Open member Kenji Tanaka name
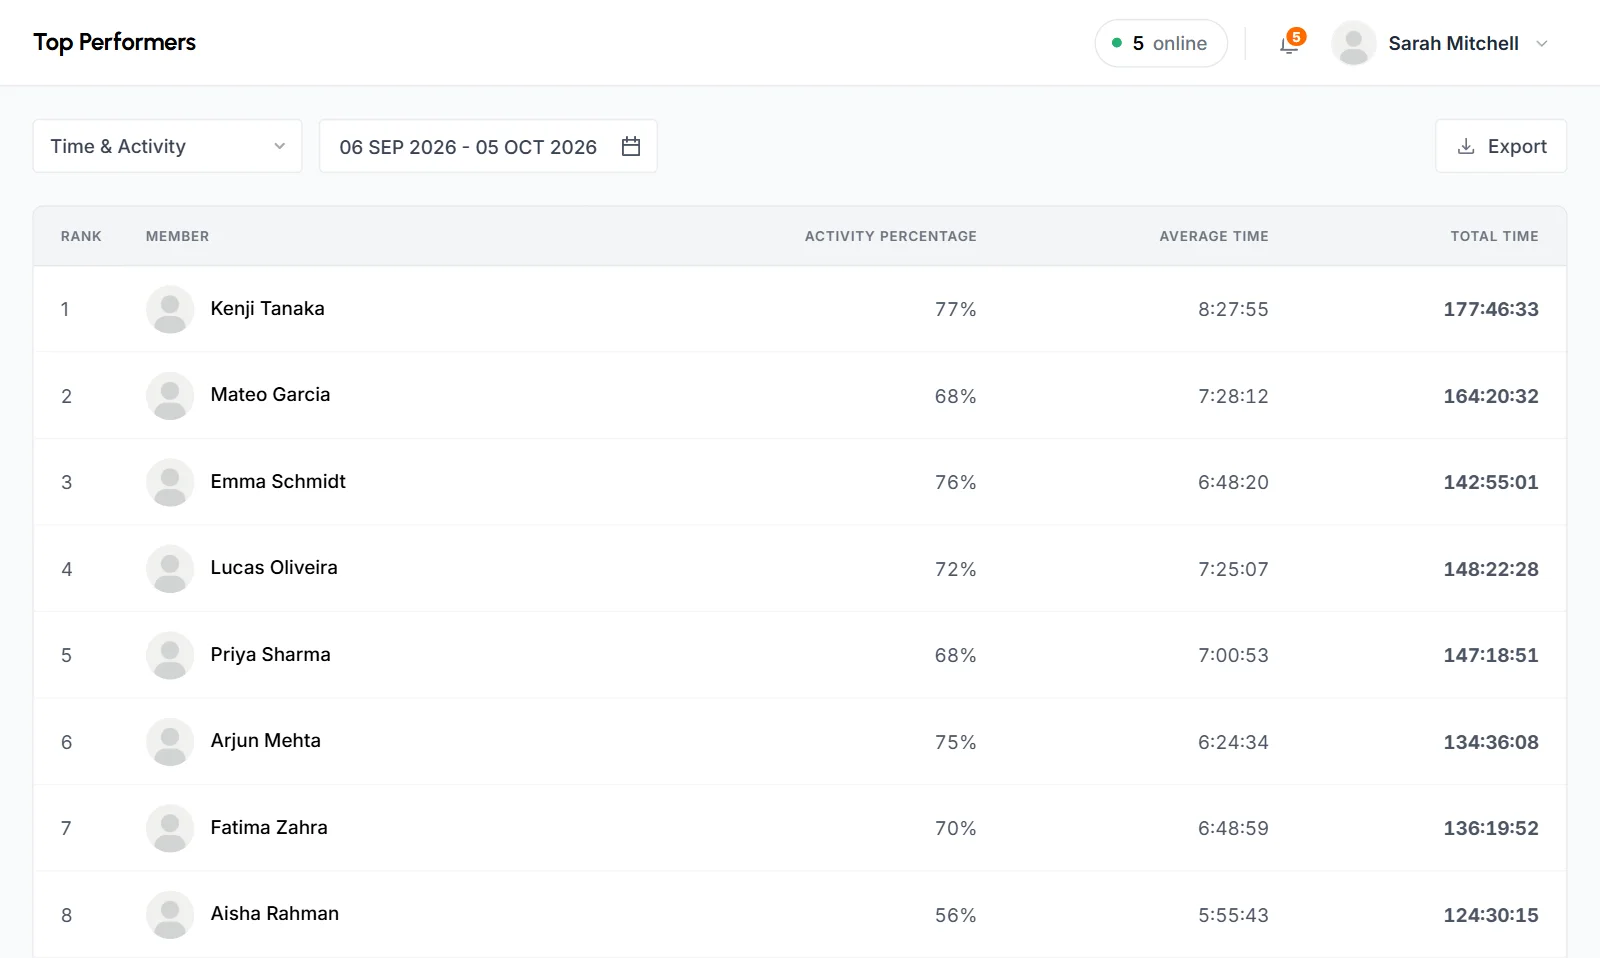 [267, 309]
